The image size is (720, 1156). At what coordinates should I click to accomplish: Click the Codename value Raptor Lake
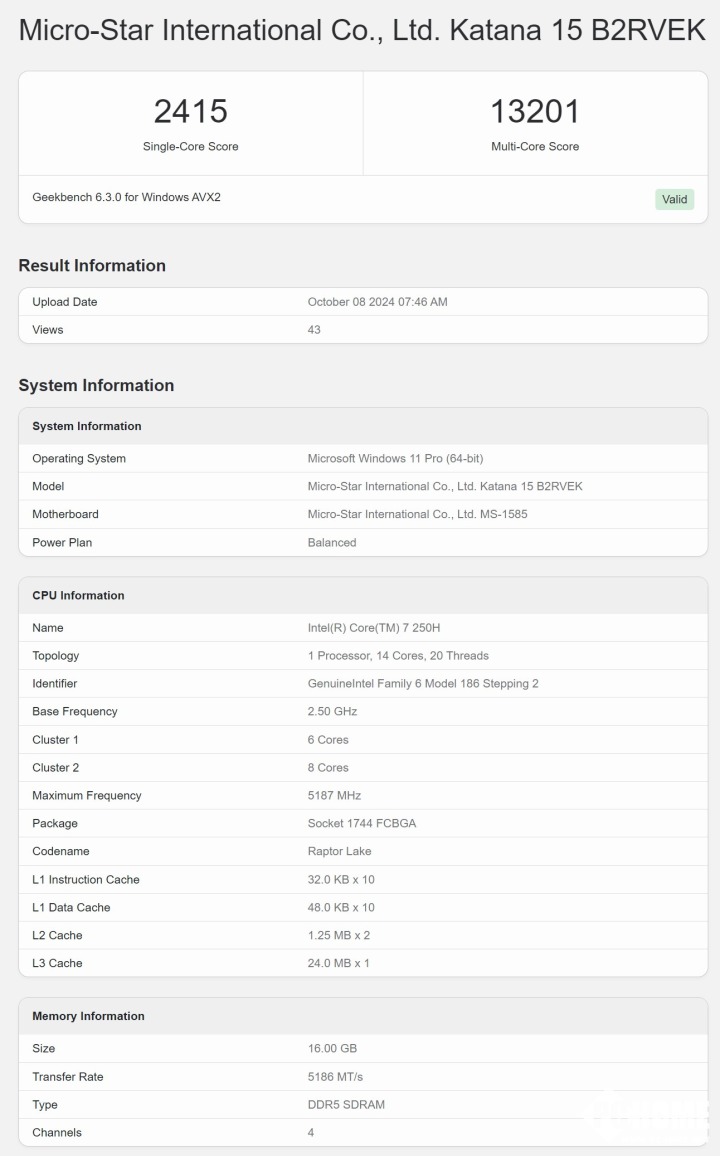[x=339, y=852]
